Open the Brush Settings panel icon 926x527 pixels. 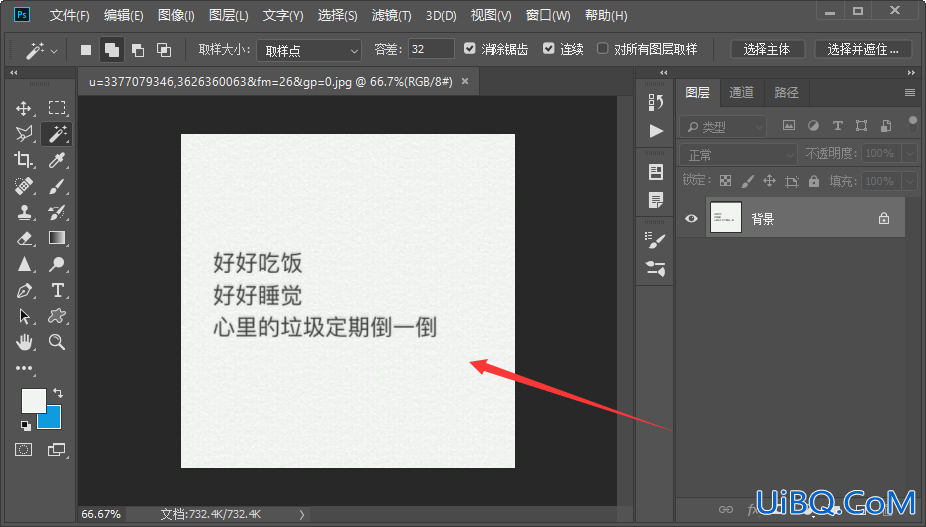(x=656, y=240)
